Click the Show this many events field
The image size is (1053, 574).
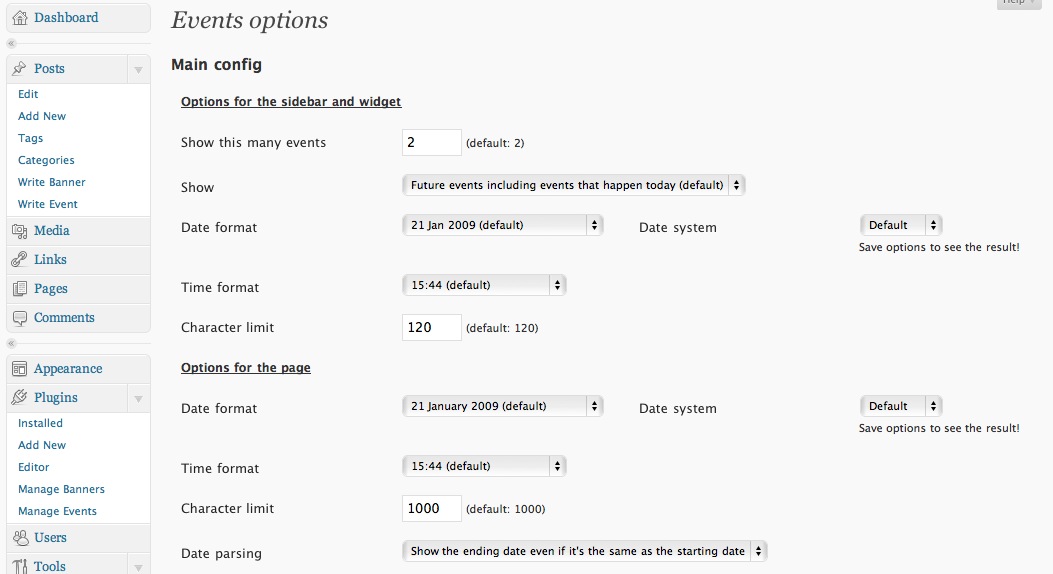coord(432,142)
